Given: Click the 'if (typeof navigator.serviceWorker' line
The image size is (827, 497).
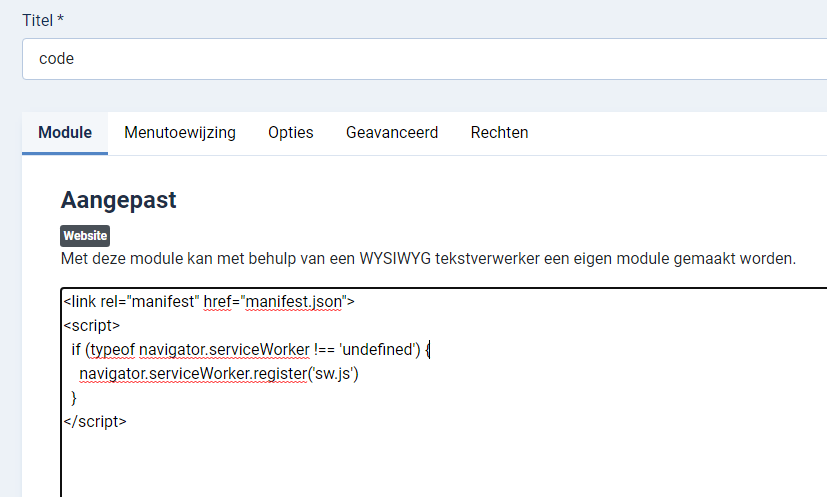Looking at the screenshot, I should pyautogui.click(x=251, y=349).
